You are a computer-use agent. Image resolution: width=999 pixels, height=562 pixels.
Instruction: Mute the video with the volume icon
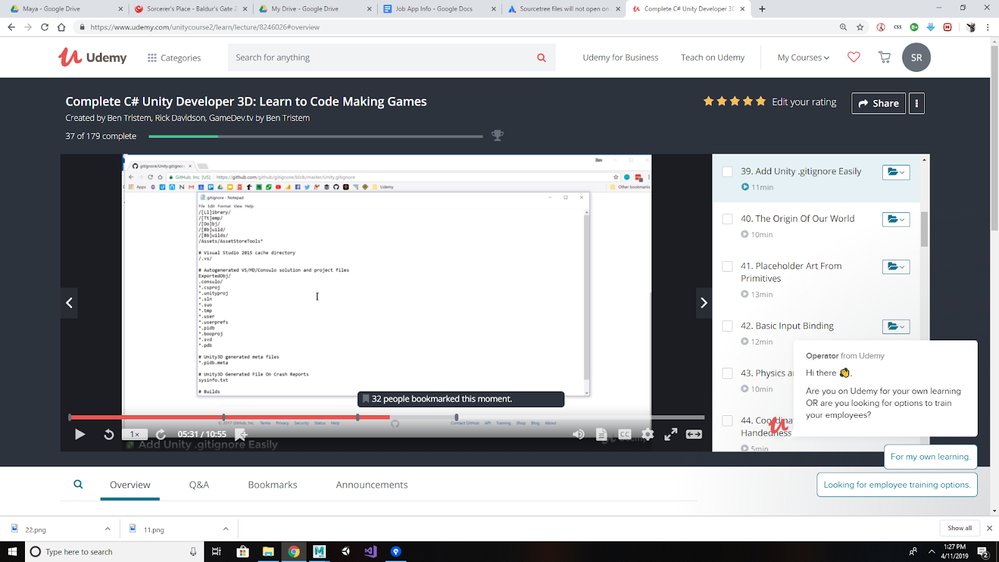click(578, 434)
